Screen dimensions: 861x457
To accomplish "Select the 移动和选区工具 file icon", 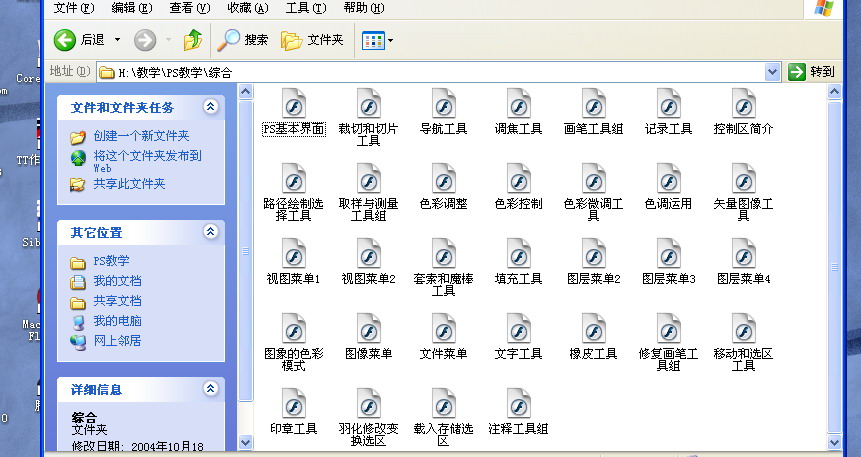I will (743, 330).
